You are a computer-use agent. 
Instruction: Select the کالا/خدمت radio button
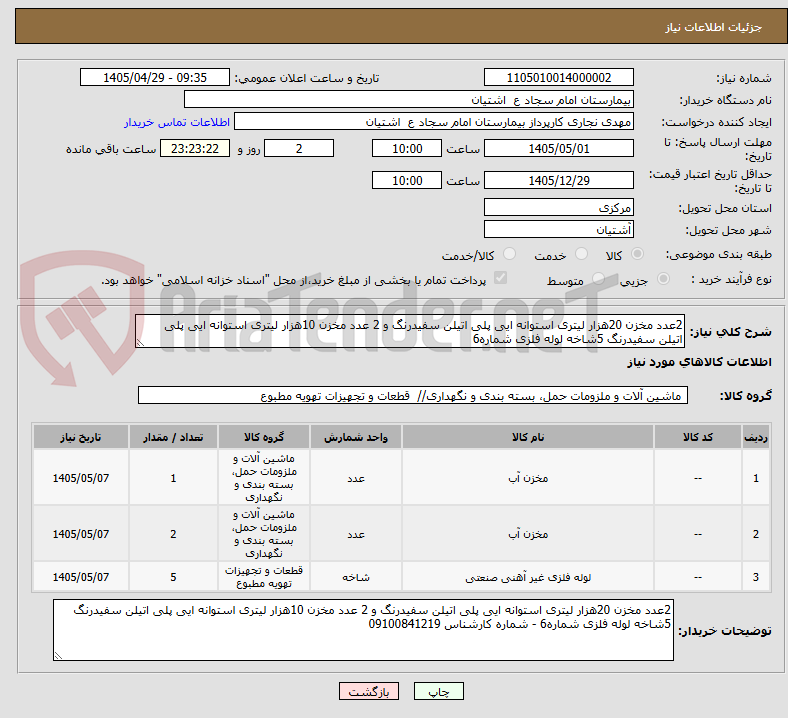(x=510, y=254)
